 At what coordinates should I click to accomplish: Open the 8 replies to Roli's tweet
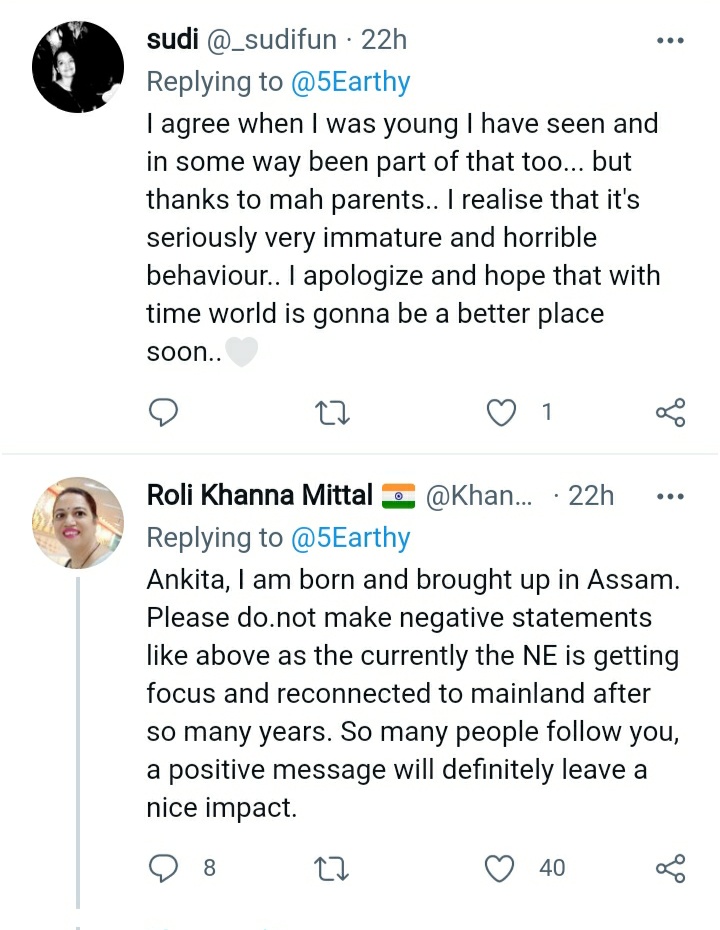click(209, 868)
